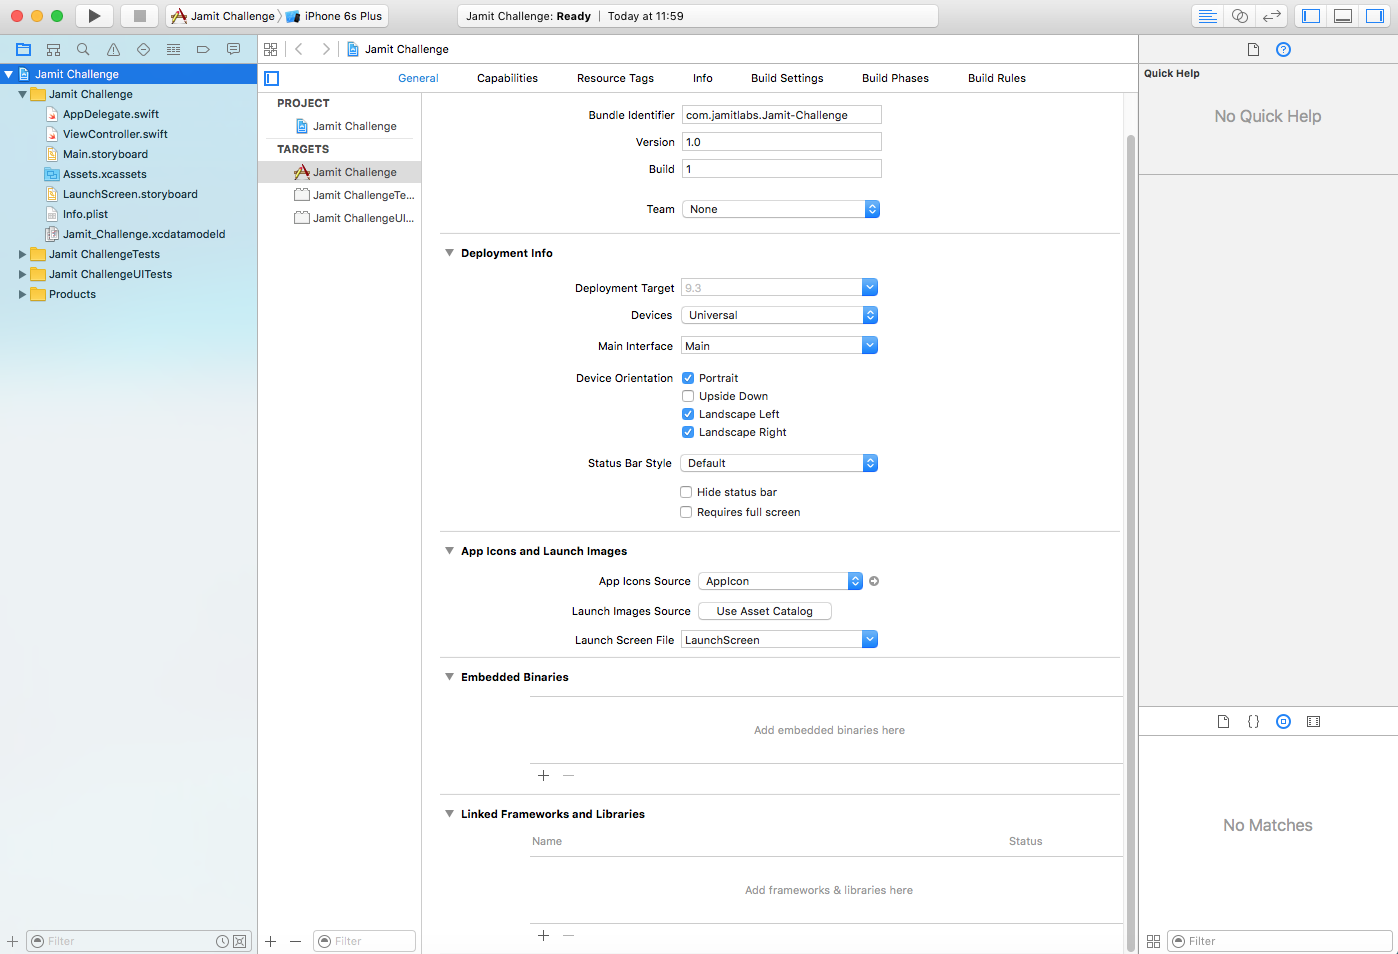This screenshot has height=954, width=1398.
Task: Go back in editor history
Action: (x=299, y=49)
